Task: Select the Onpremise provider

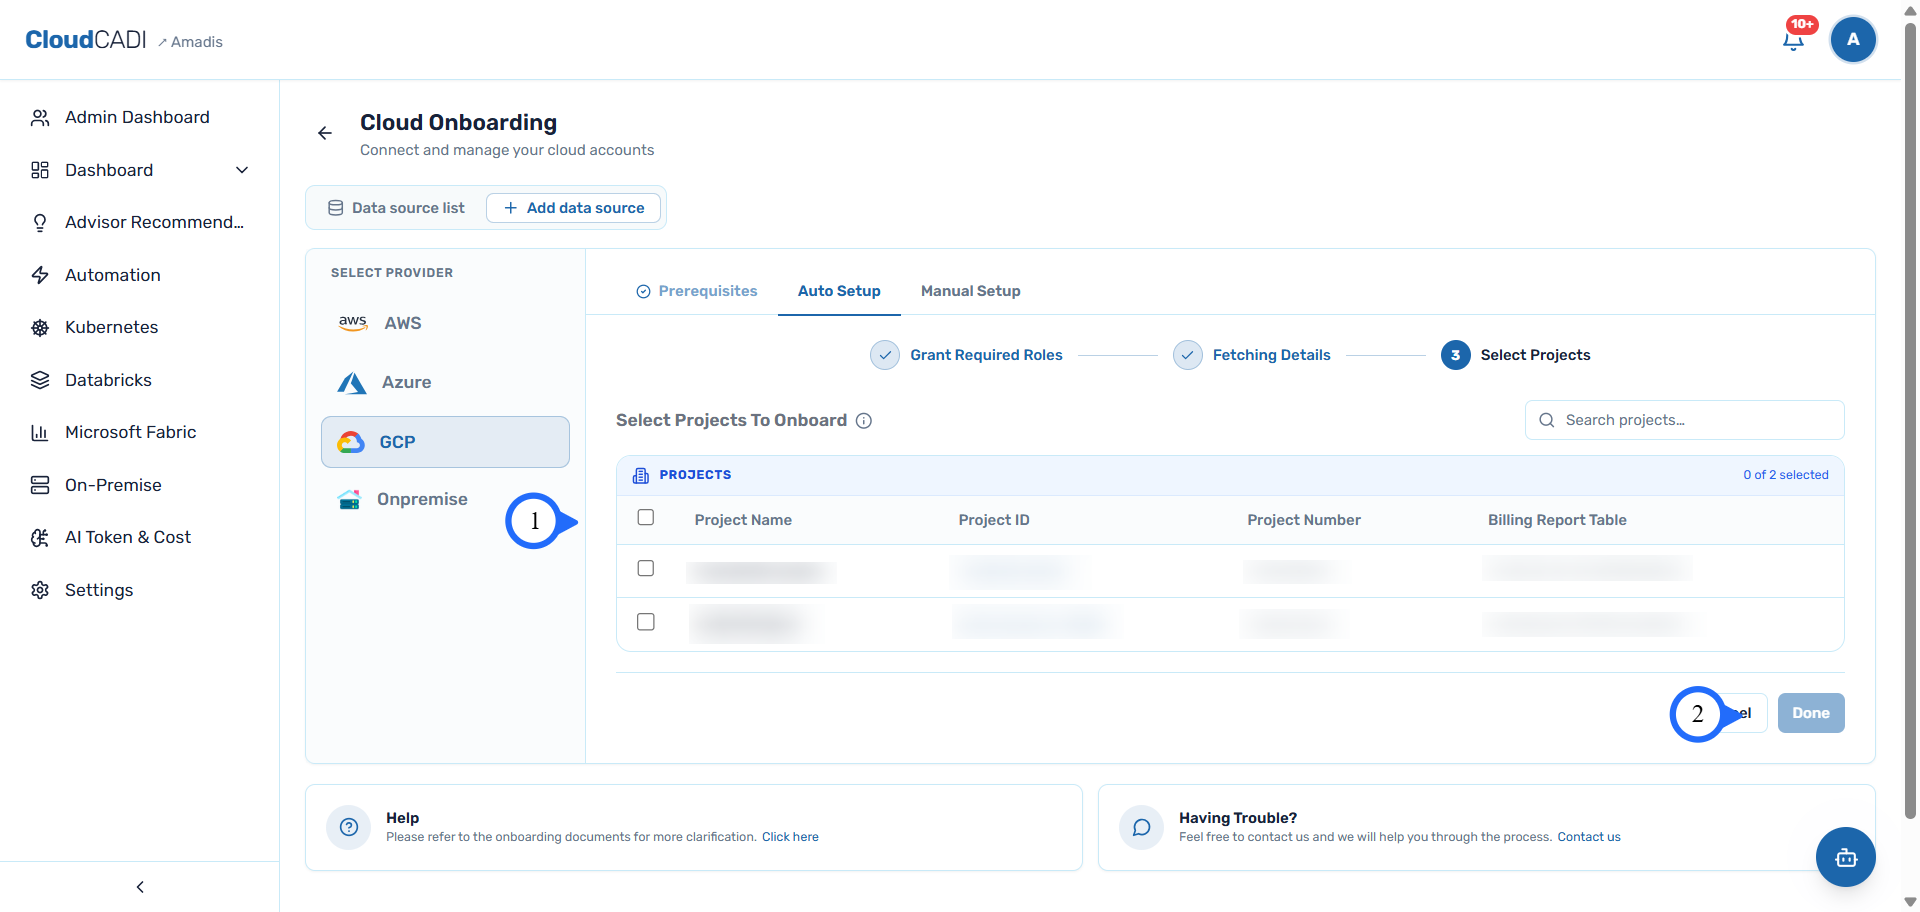Action: coord(445,499)
